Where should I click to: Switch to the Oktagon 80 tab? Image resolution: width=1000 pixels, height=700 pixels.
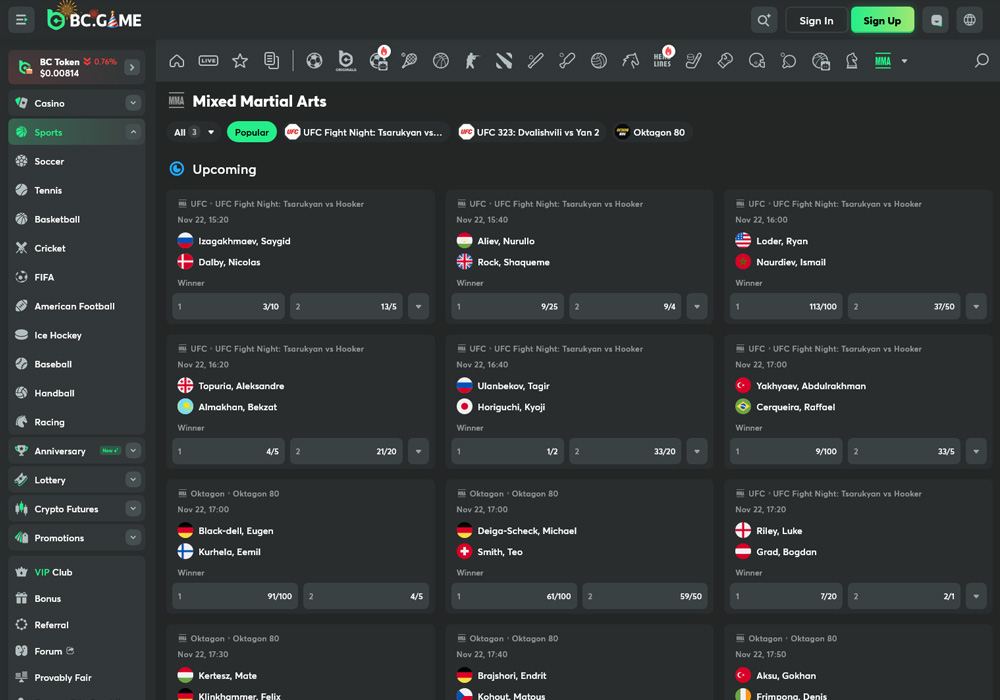pos(651,132)
